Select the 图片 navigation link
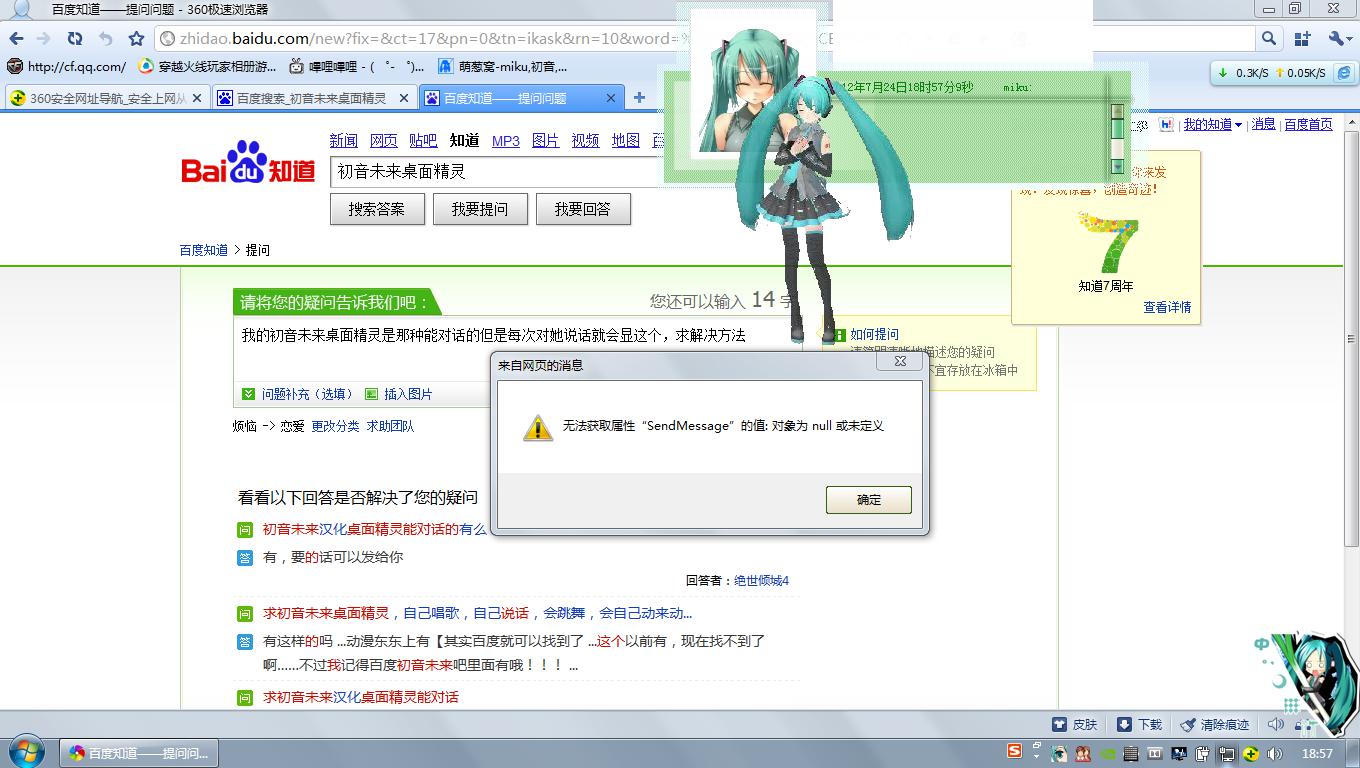 click(546, 141)
